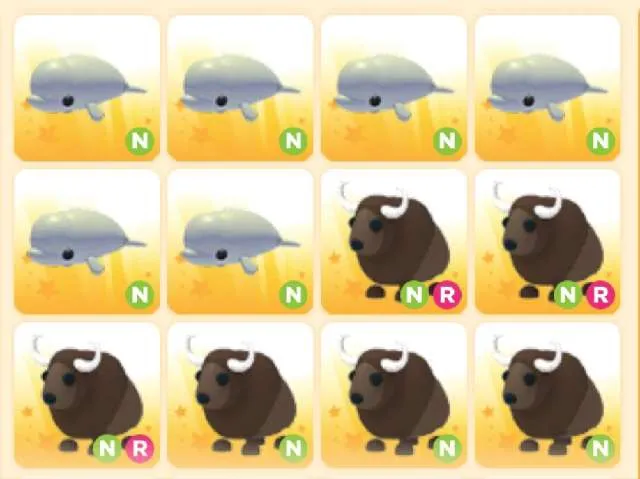Select the bottom-left neon ride bison
The image size is (640, 479).
(87, 395)
